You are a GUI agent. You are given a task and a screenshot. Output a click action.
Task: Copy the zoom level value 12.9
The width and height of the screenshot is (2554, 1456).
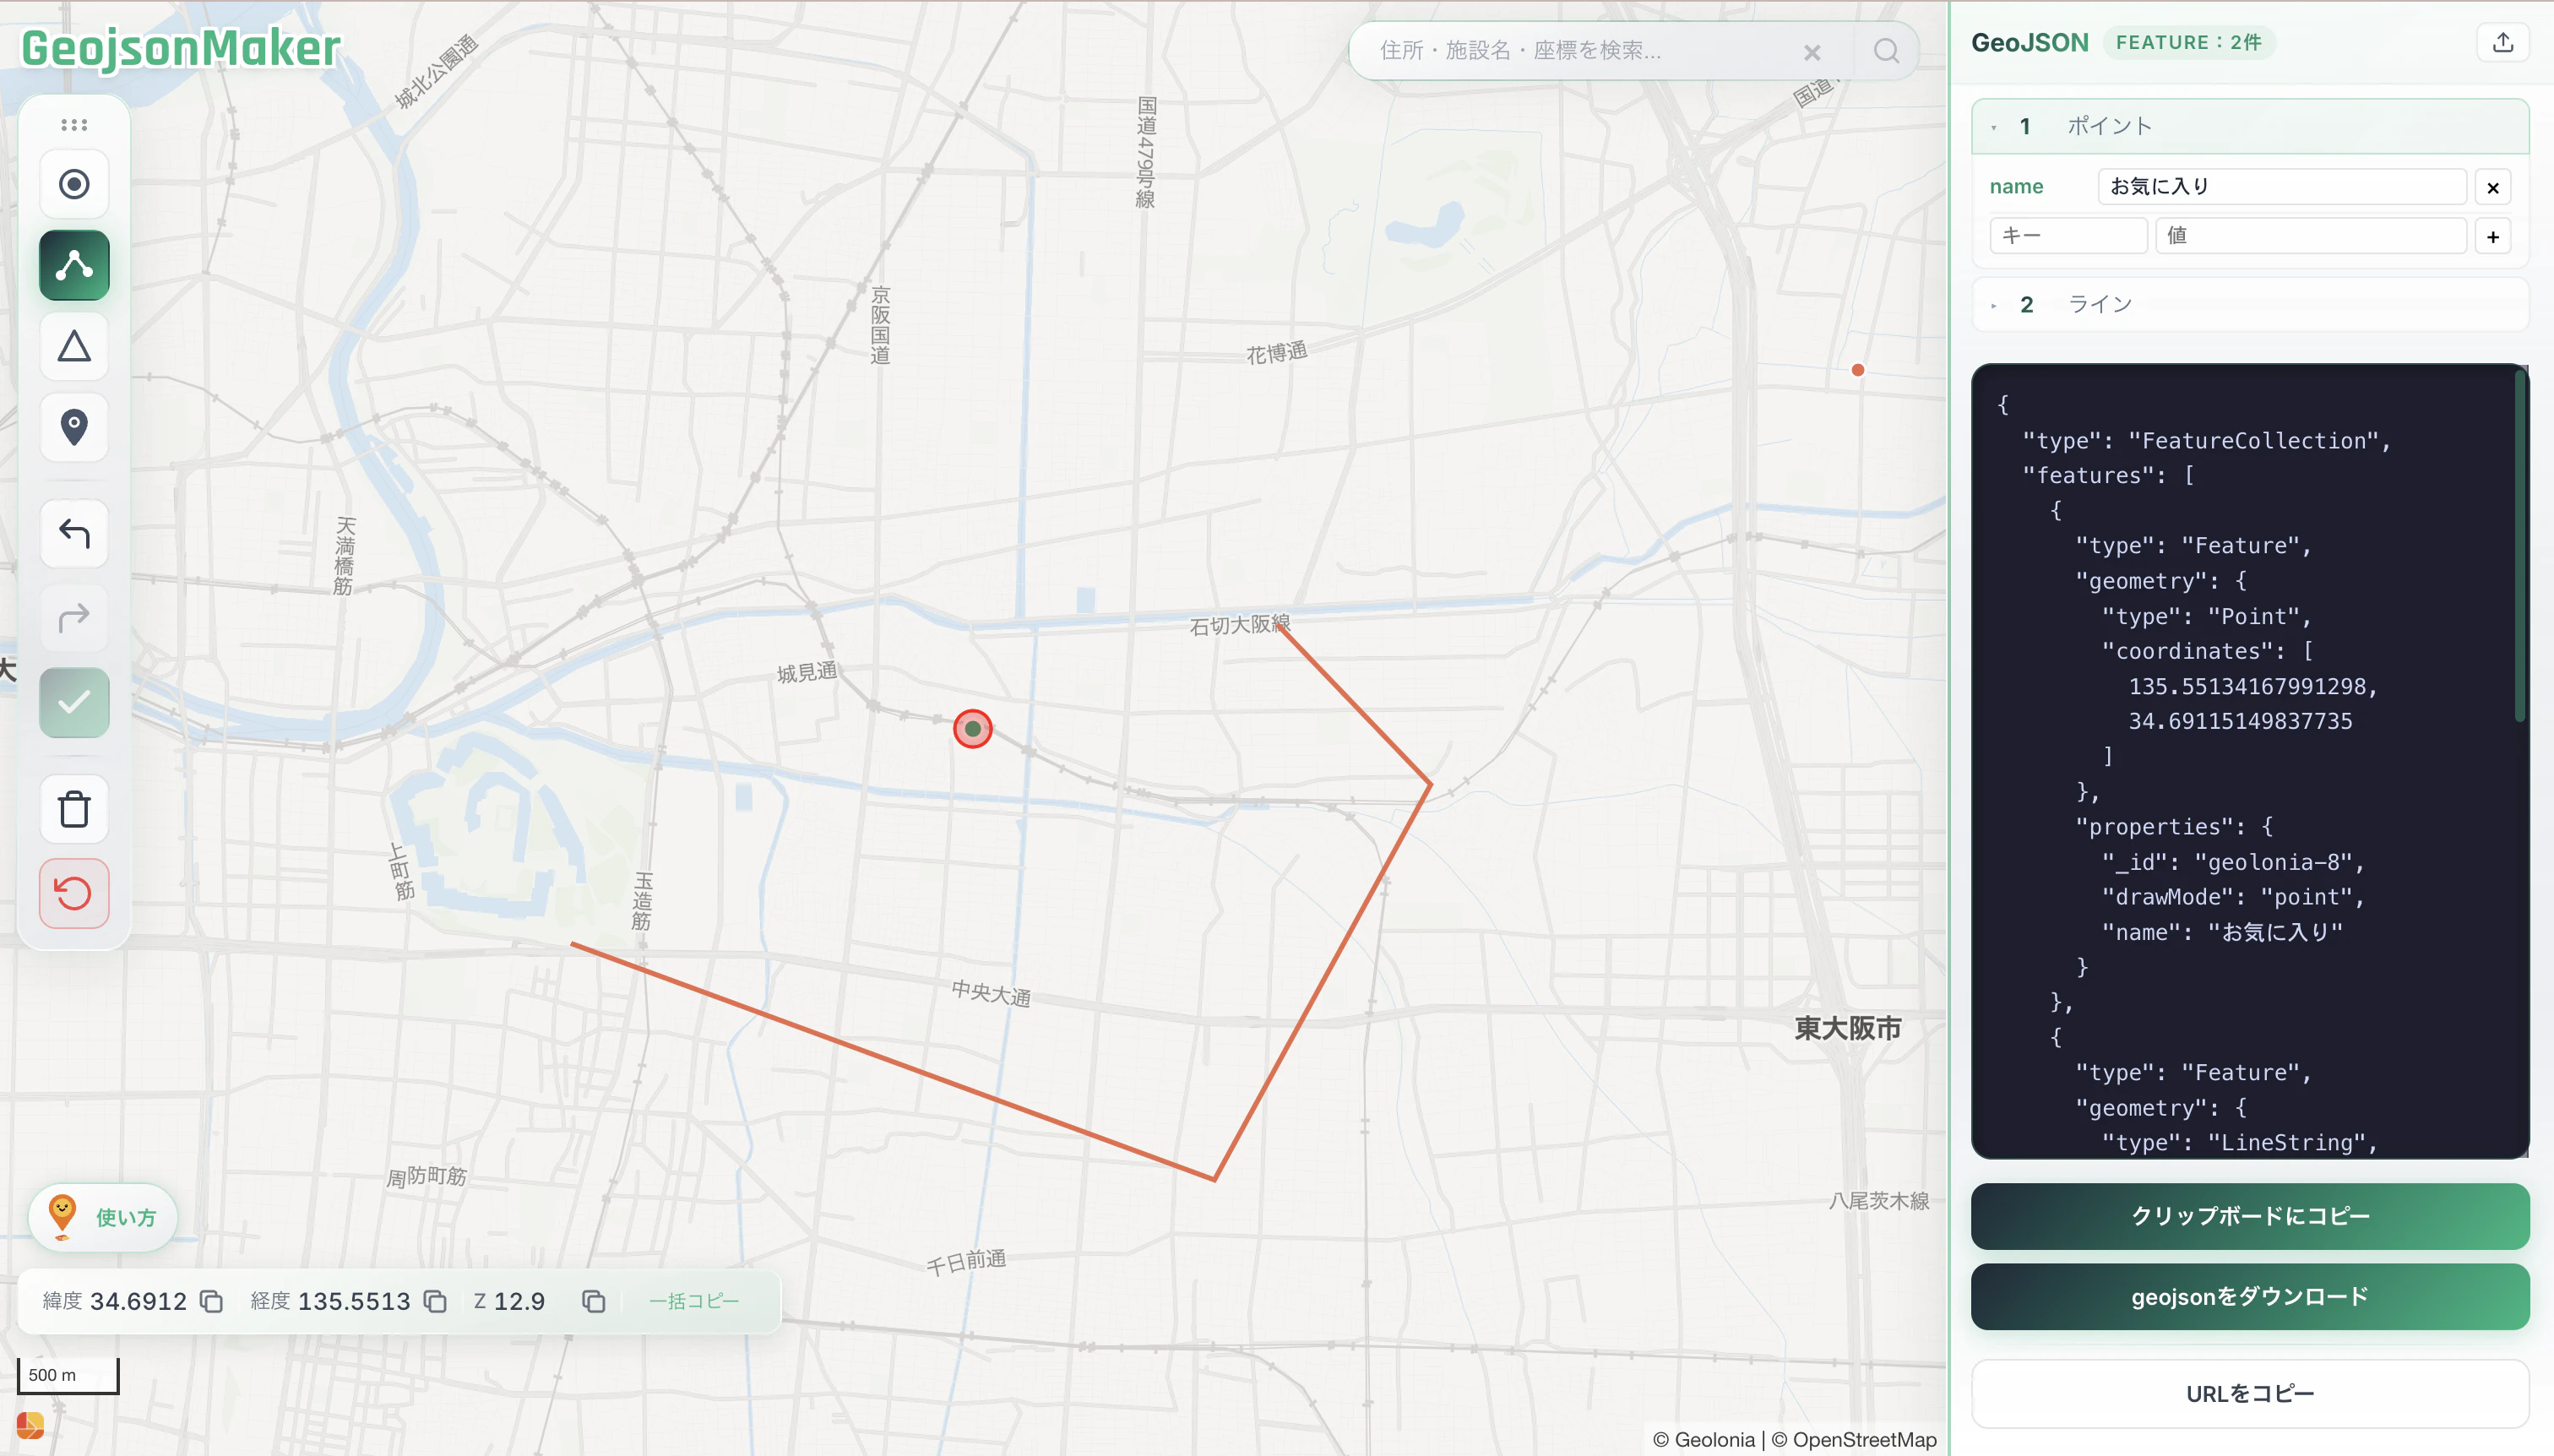[x=594, y=1301]
